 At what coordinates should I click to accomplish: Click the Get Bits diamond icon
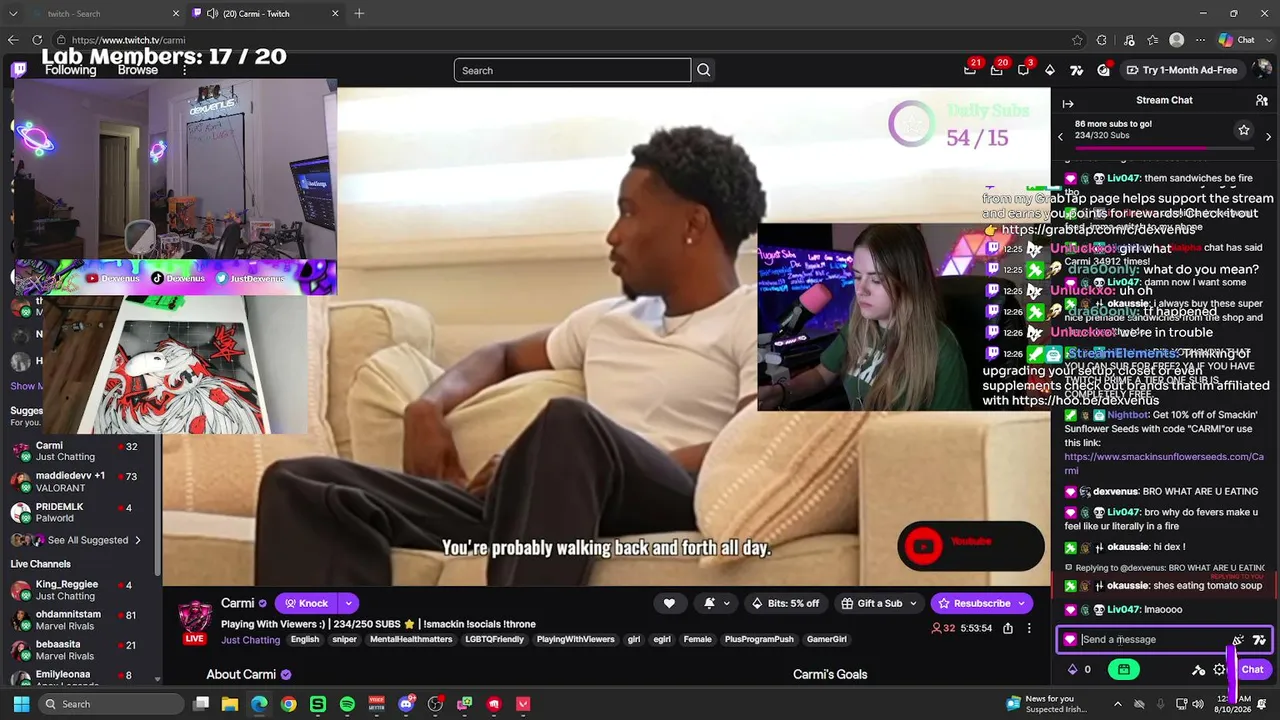[x=1049, y=70]
